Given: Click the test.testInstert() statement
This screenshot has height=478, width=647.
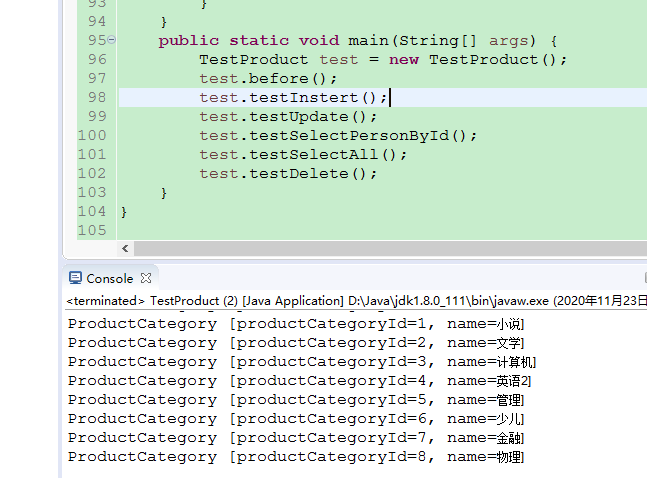Looking at the screenshot, I should 293,97.
